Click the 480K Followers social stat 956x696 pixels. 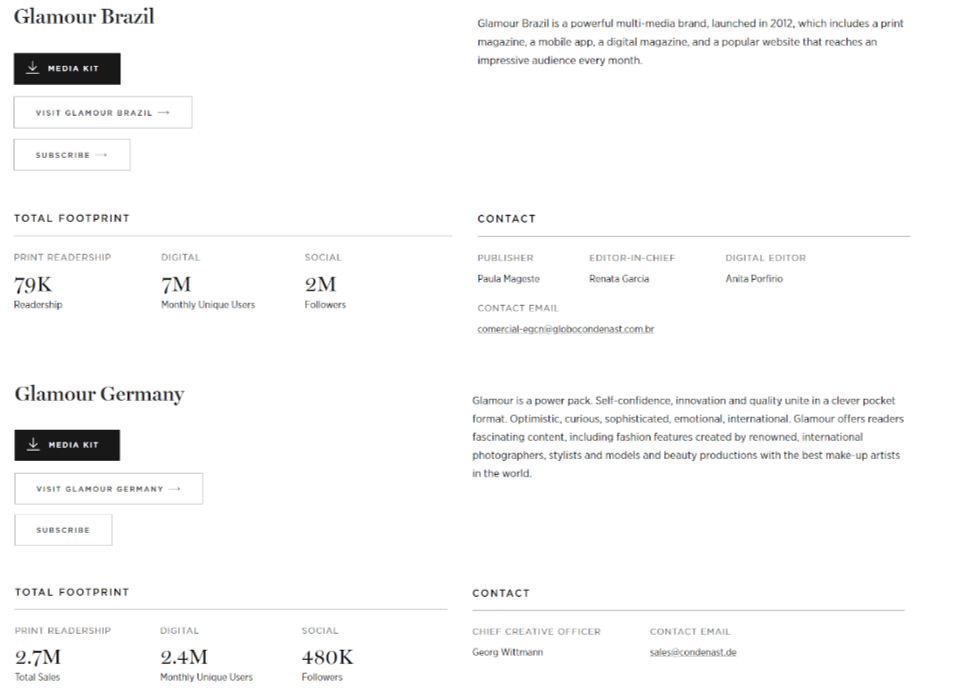[x=327, y=658]
